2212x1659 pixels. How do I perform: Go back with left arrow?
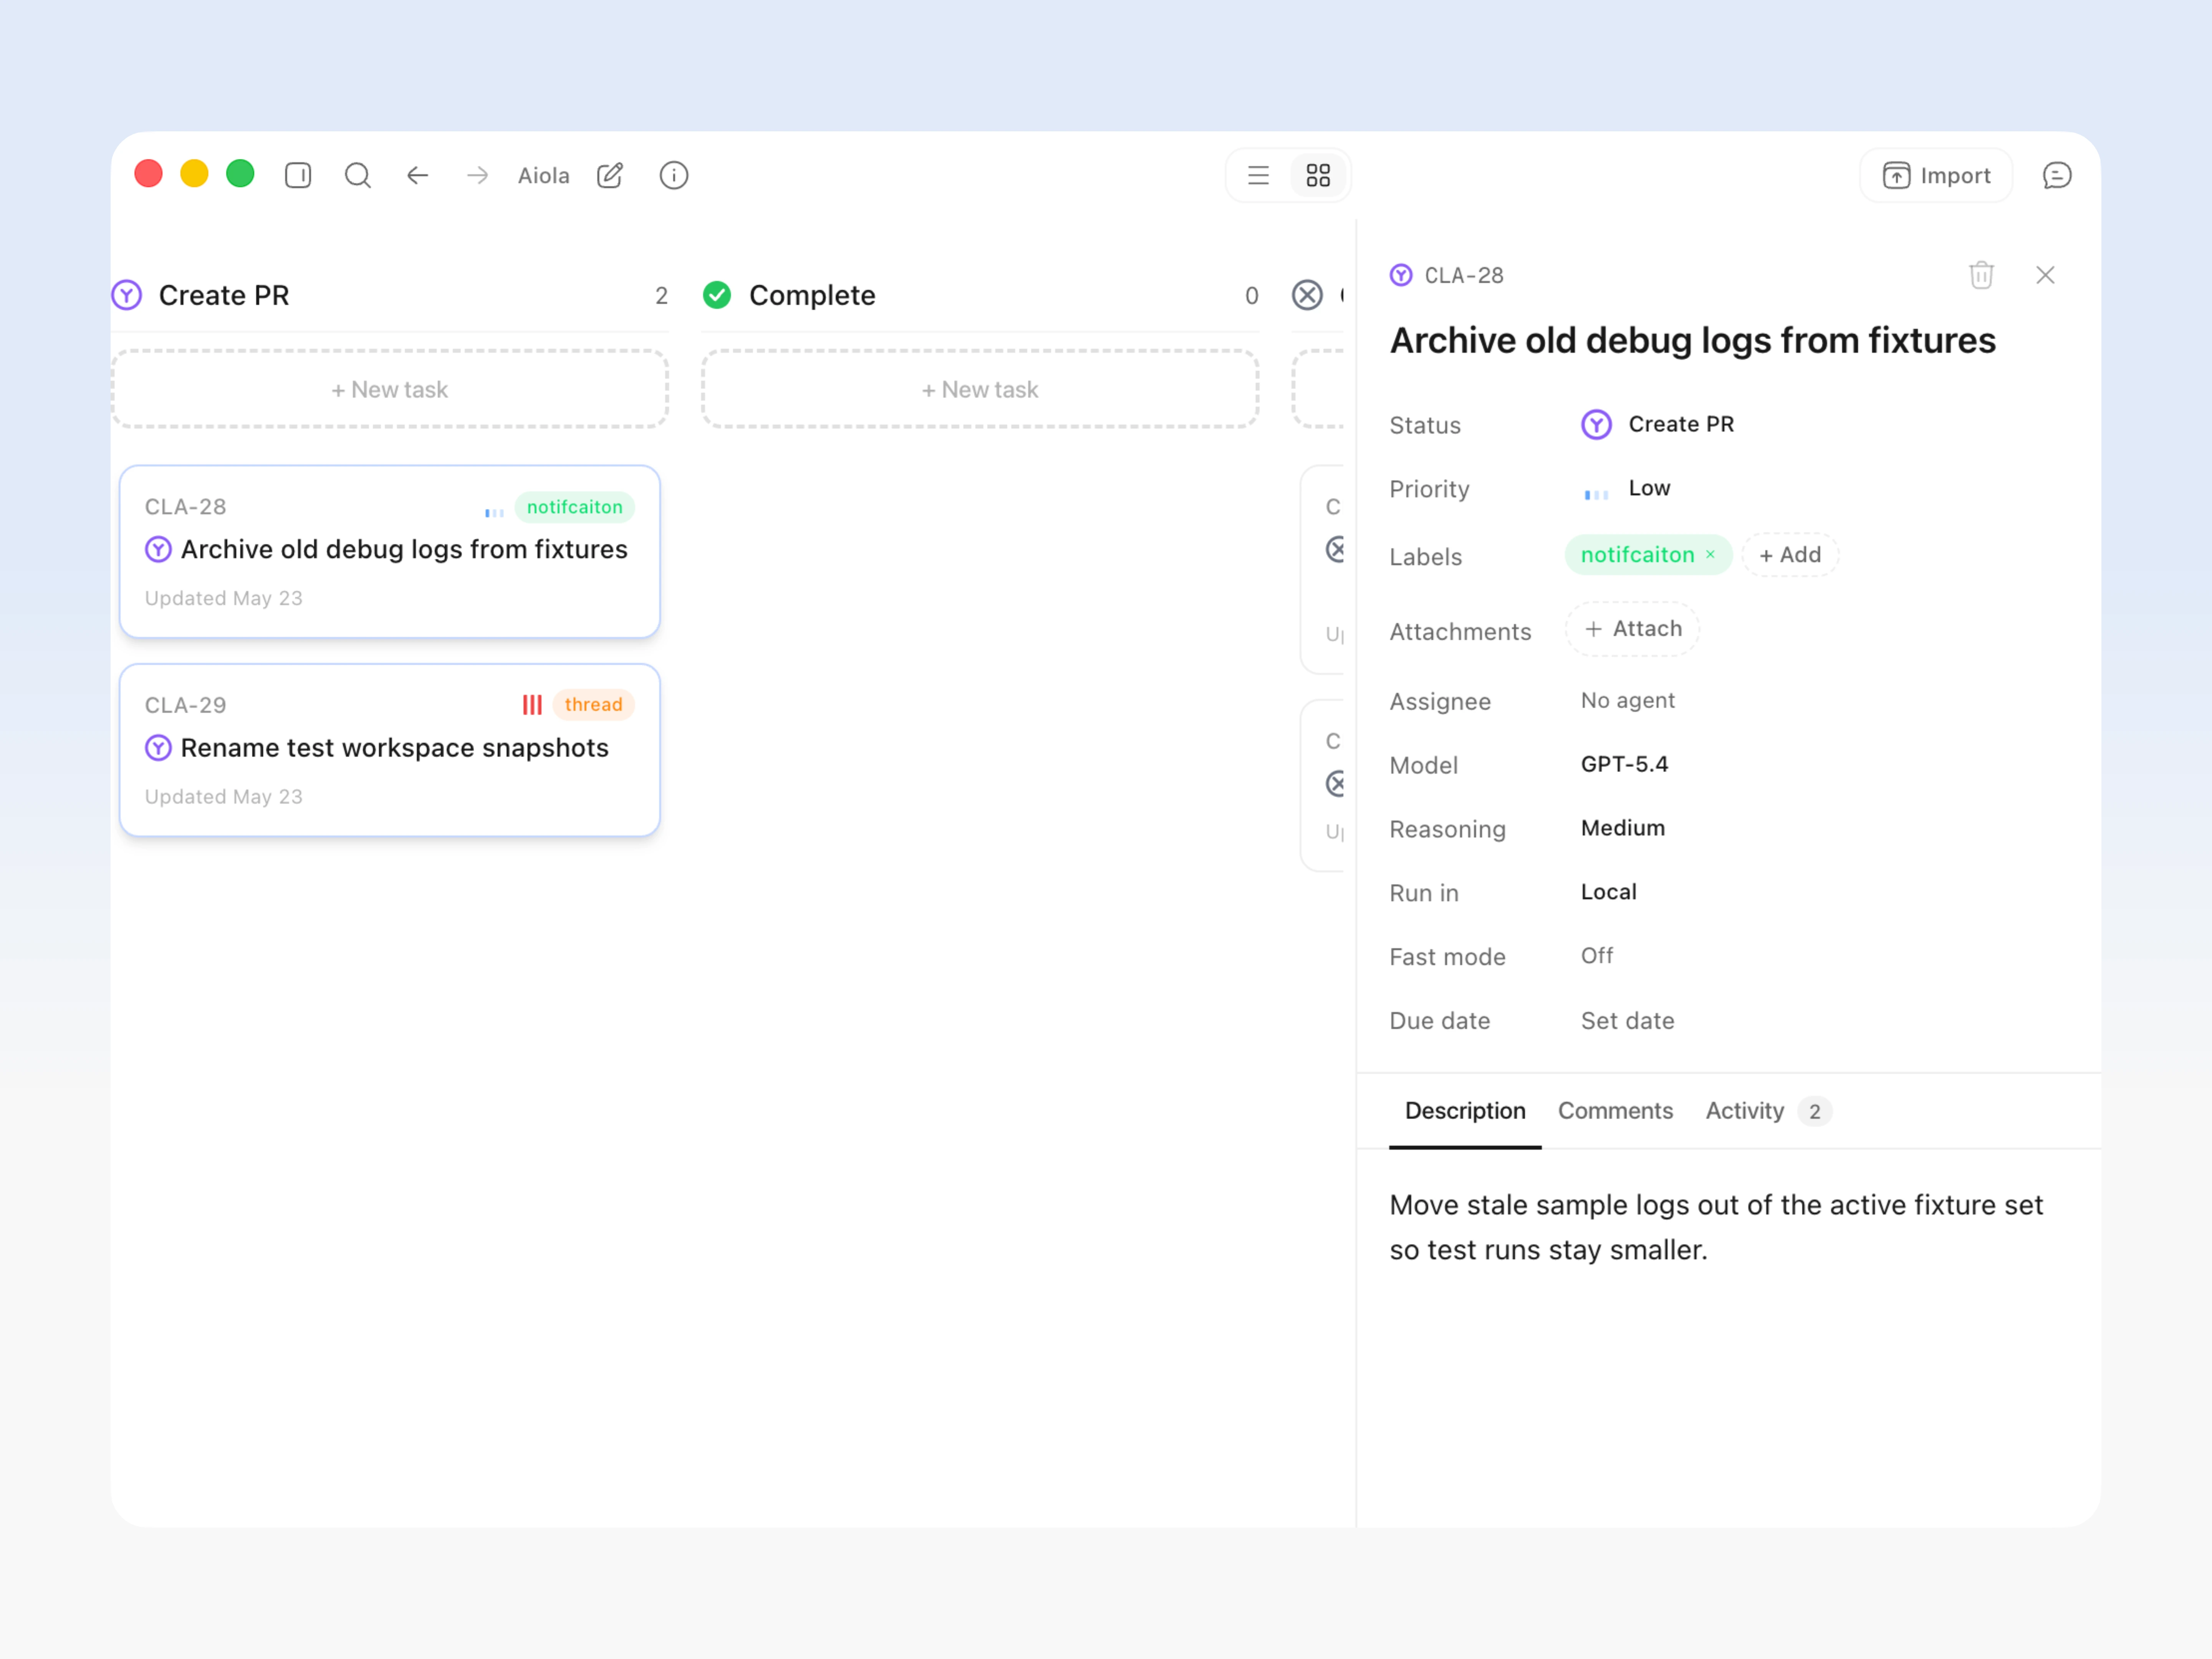click(418, 175)
